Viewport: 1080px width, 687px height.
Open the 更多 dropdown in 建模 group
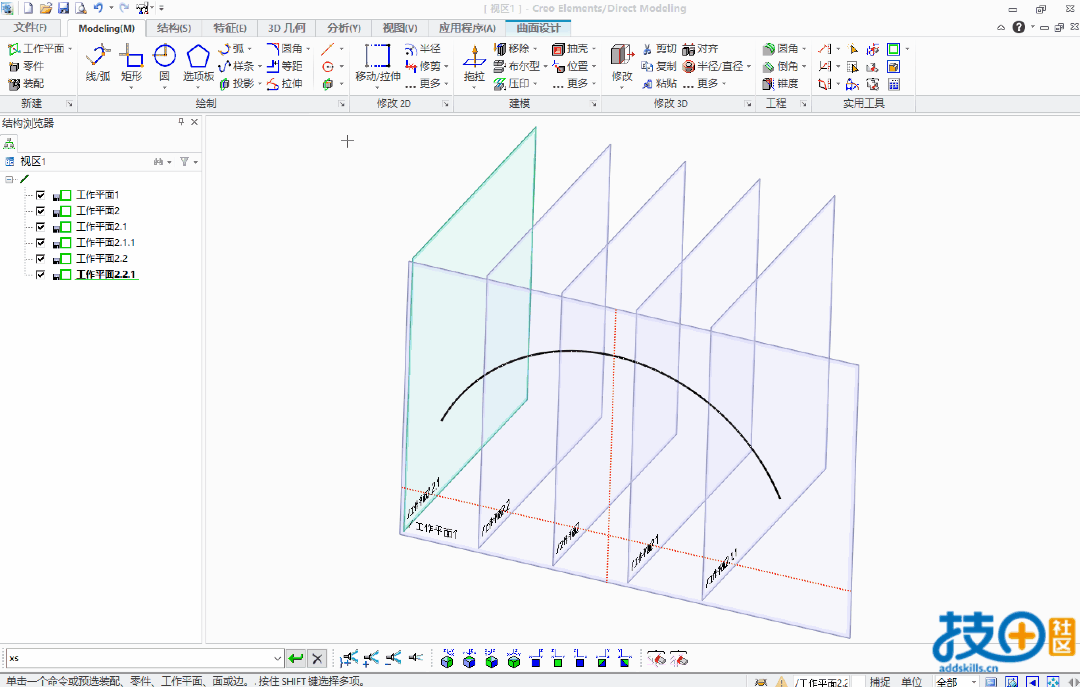(x=594, y=83)
